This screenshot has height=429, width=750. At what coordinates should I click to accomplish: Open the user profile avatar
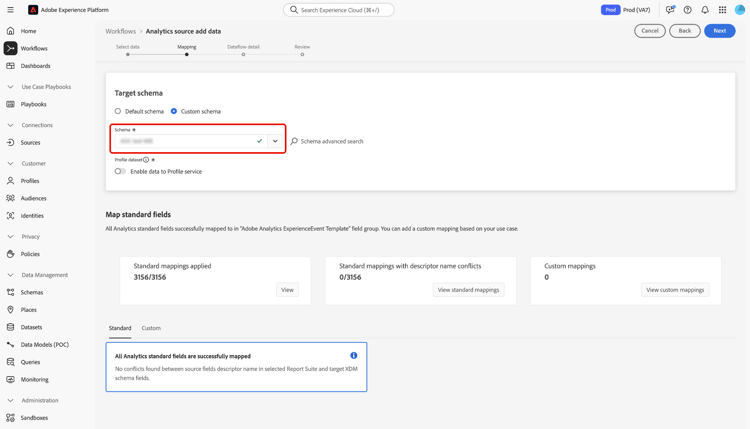(x=740, y=10)
